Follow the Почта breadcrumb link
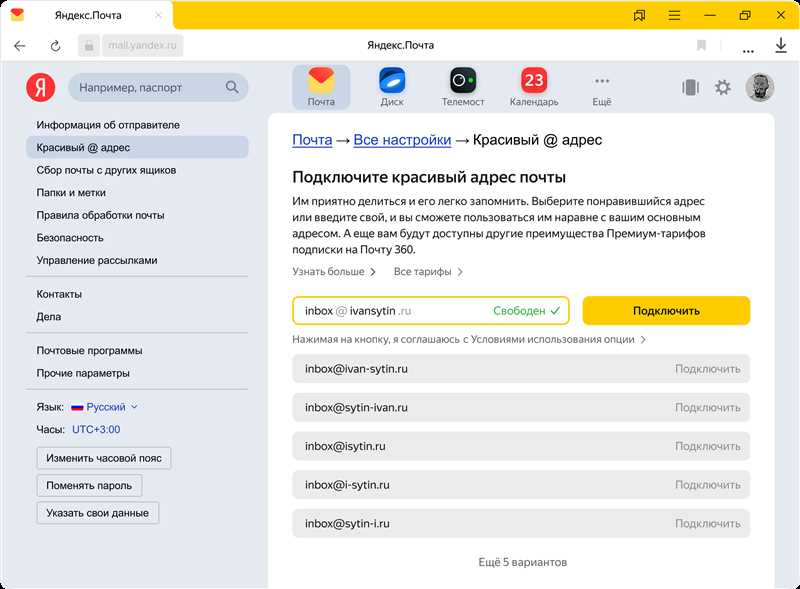Screen dimensions: 800x589 (x=312, y=140)
